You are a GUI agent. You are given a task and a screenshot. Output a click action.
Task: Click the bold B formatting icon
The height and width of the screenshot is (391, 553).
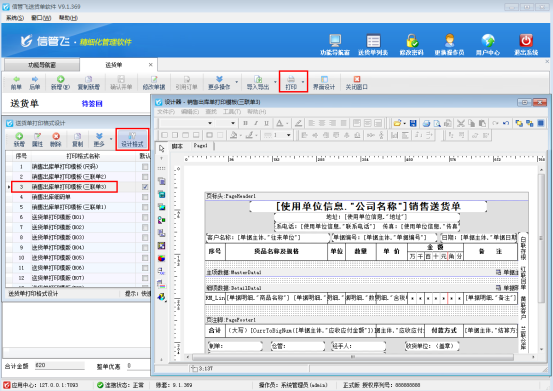245,123
